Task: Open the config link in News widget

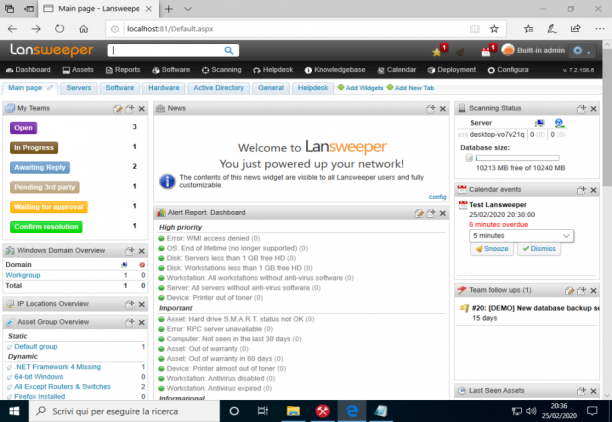Action: pyautogui.click(x=437, y=197)
